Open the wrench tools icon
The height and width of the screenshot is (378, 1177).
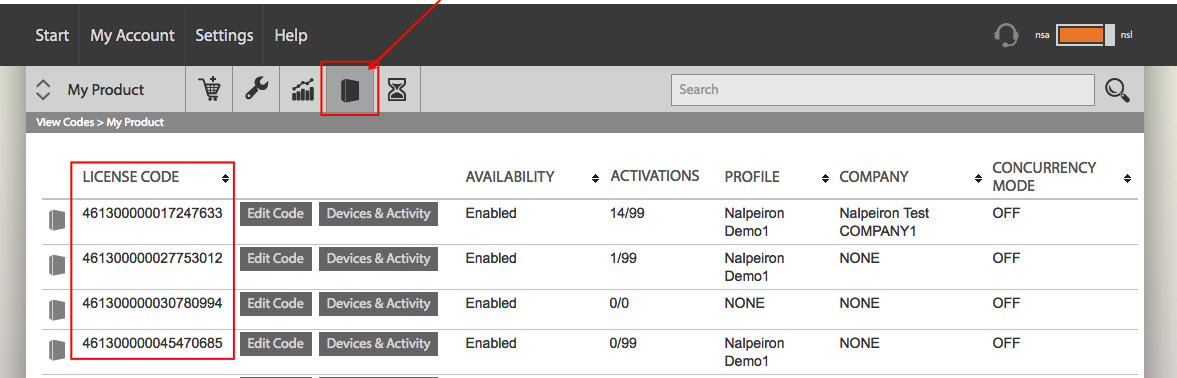(x=257, y=89)
